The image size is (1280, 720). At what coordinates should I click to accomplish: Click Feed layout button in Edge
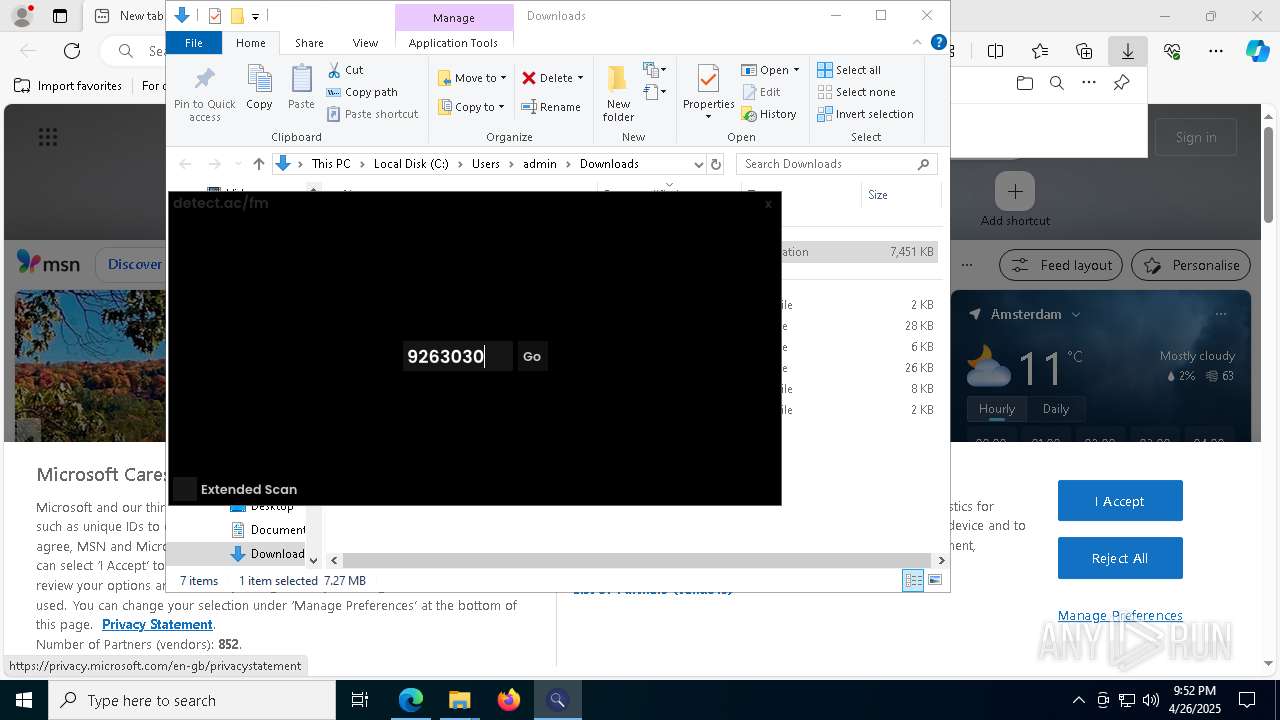1062,265
